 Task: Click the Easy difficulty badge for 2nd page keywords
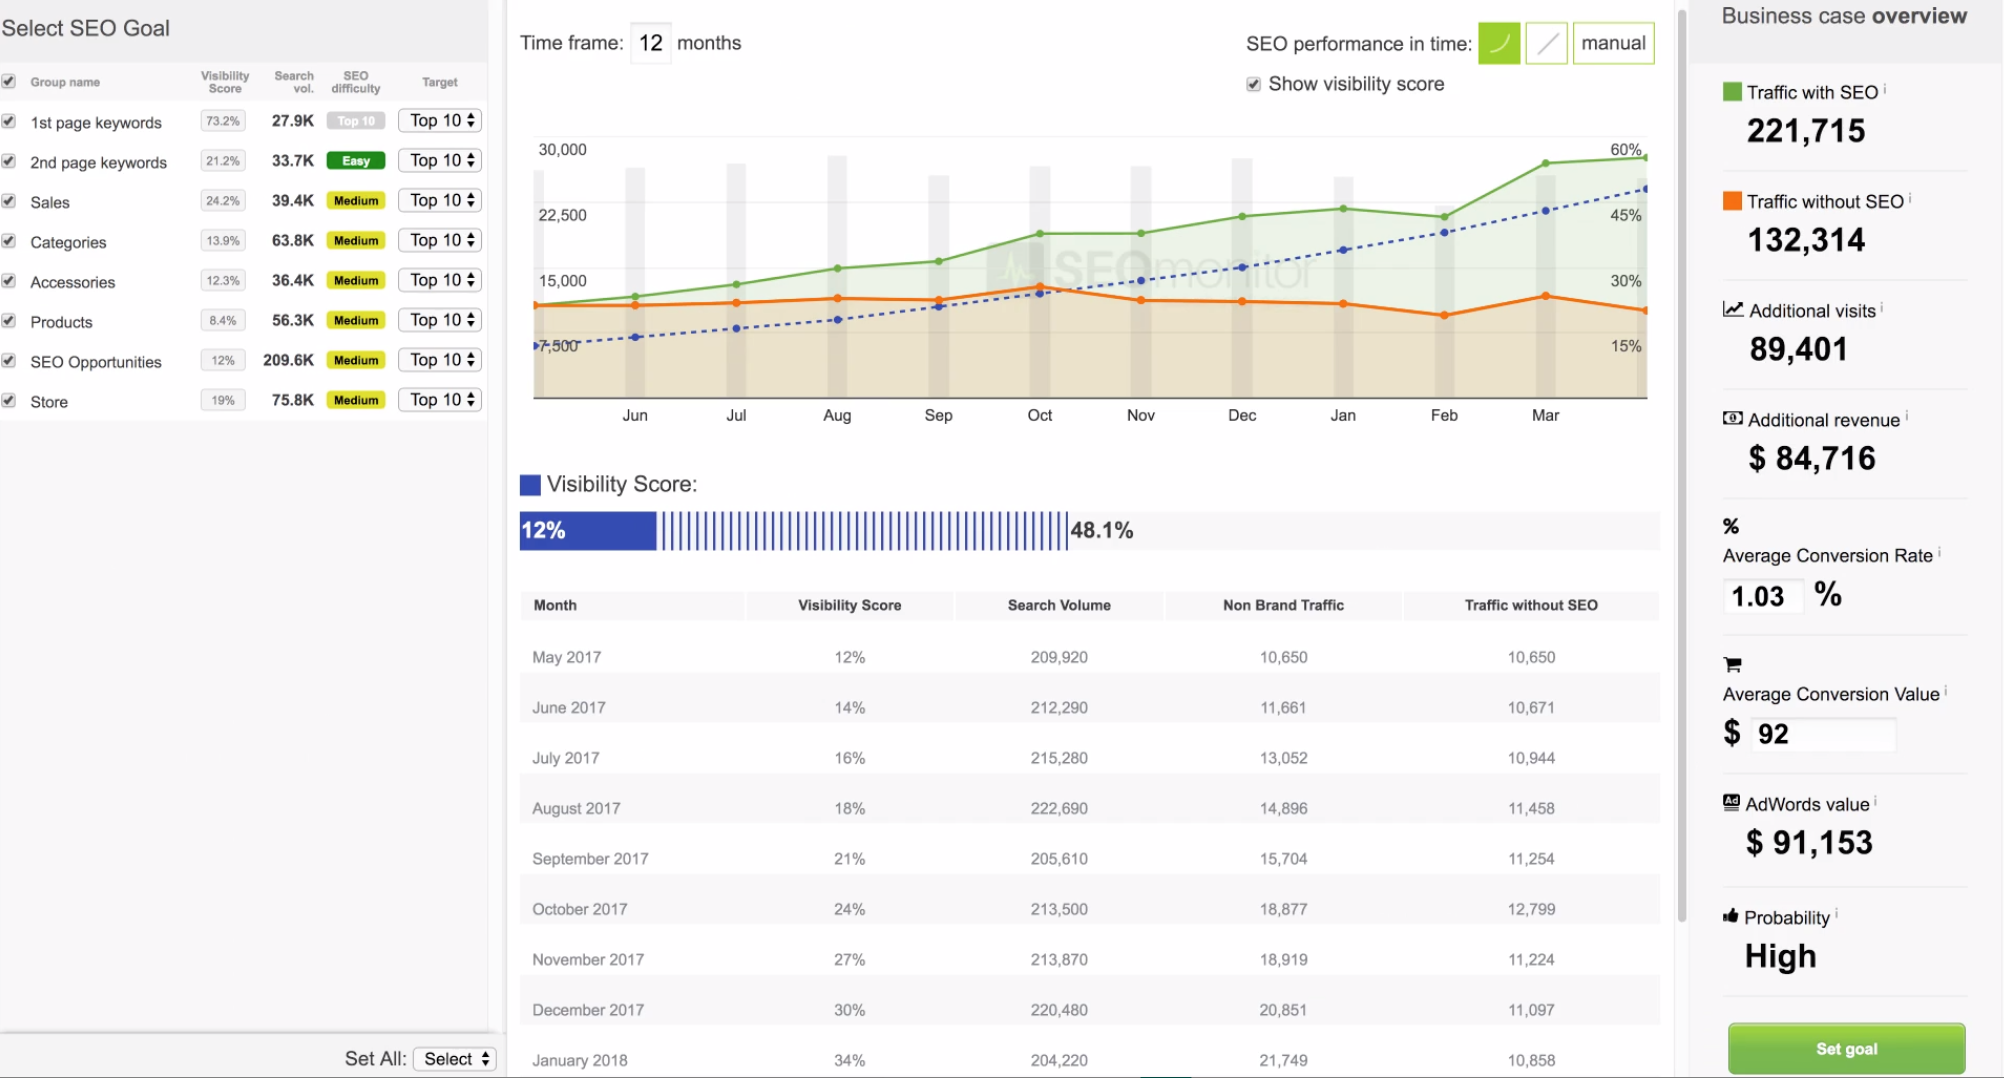[355, 160]
